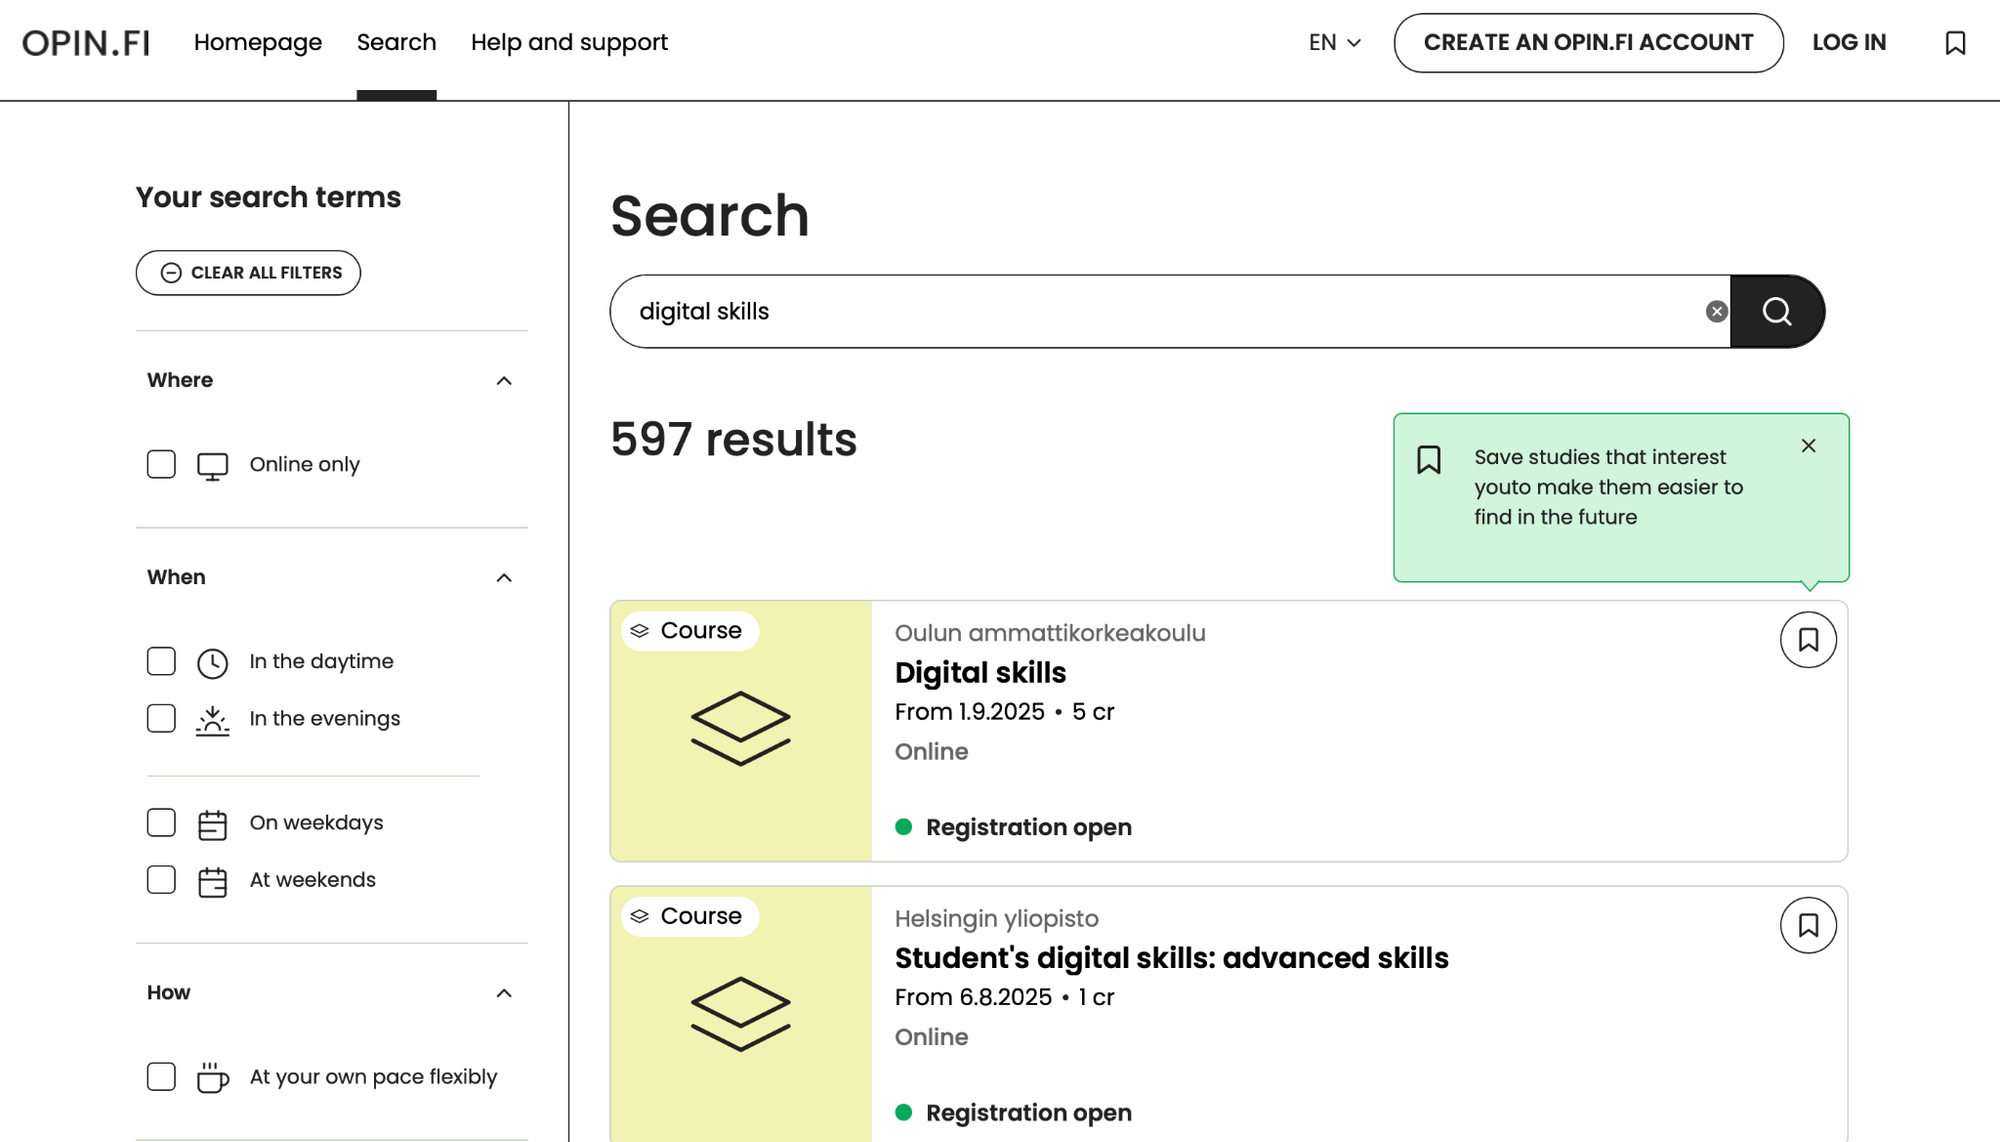Bookmark the Digital skills course
This screenshot has height=1142, width=2000.
1808,640
